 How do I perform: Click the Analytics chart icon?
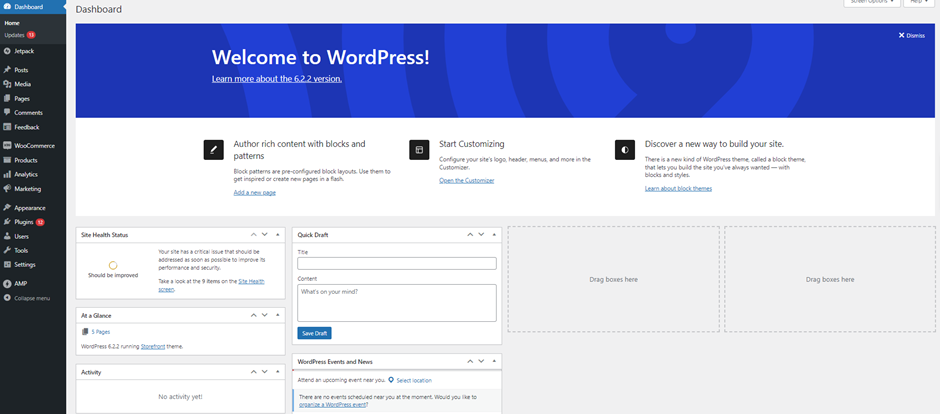(x=7, y=174)
